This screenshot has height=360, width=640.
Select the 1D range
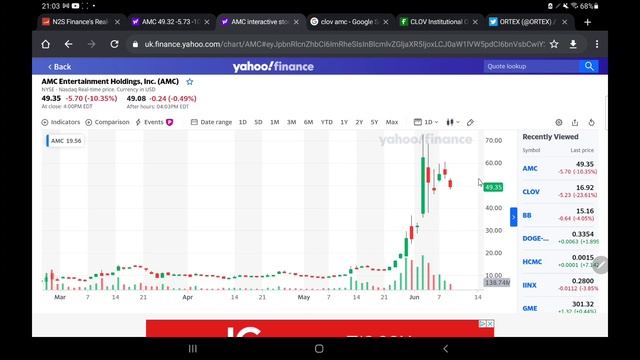click(x=243, y=122)
